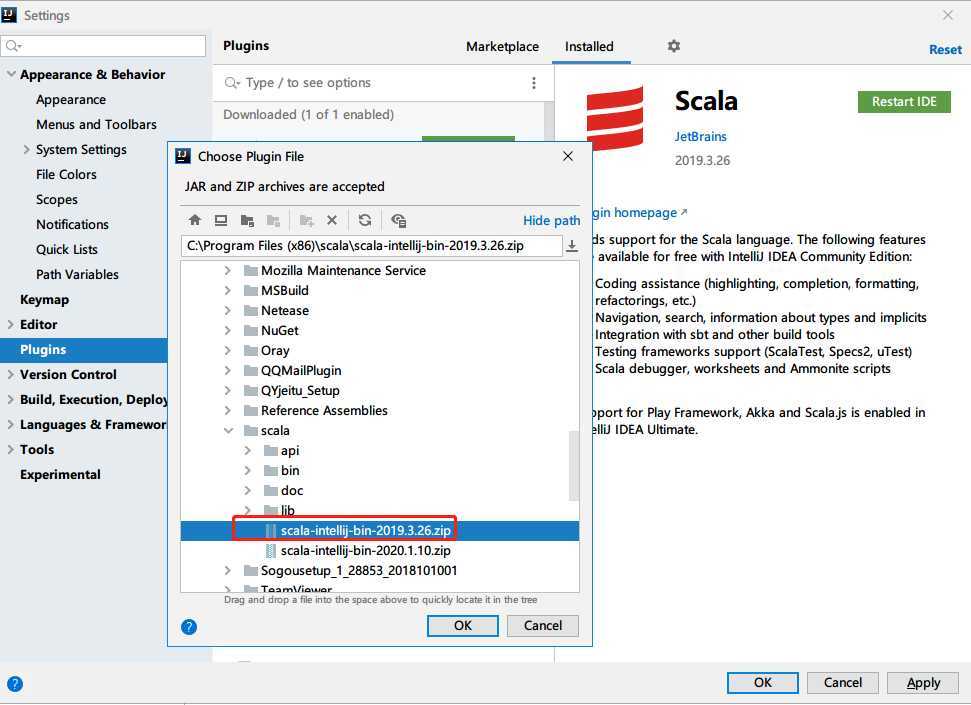
Task: Go to the Home directory in file chooser
Action: tap(195, 220)
